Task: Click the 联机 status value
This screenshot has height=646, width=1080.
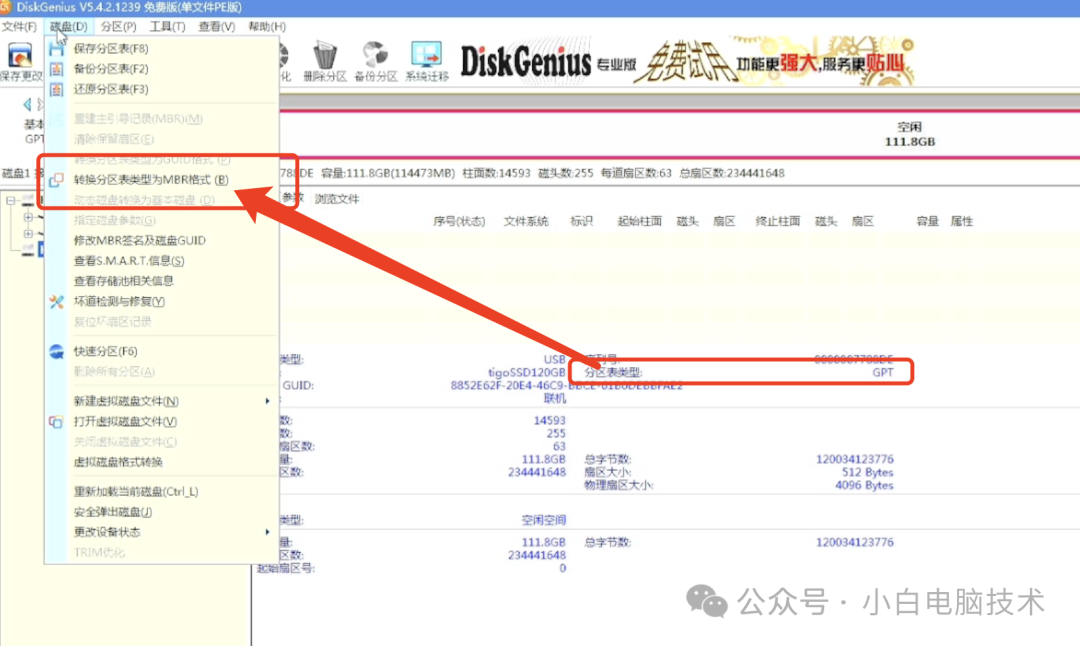Action: tap(554, 399)
